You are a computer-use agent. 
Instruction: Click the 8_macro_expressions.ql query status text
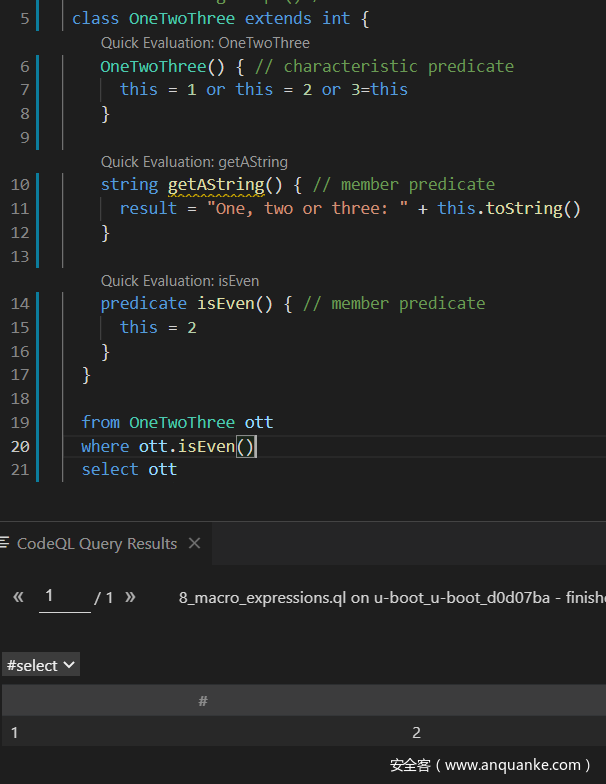pos(390,597)
